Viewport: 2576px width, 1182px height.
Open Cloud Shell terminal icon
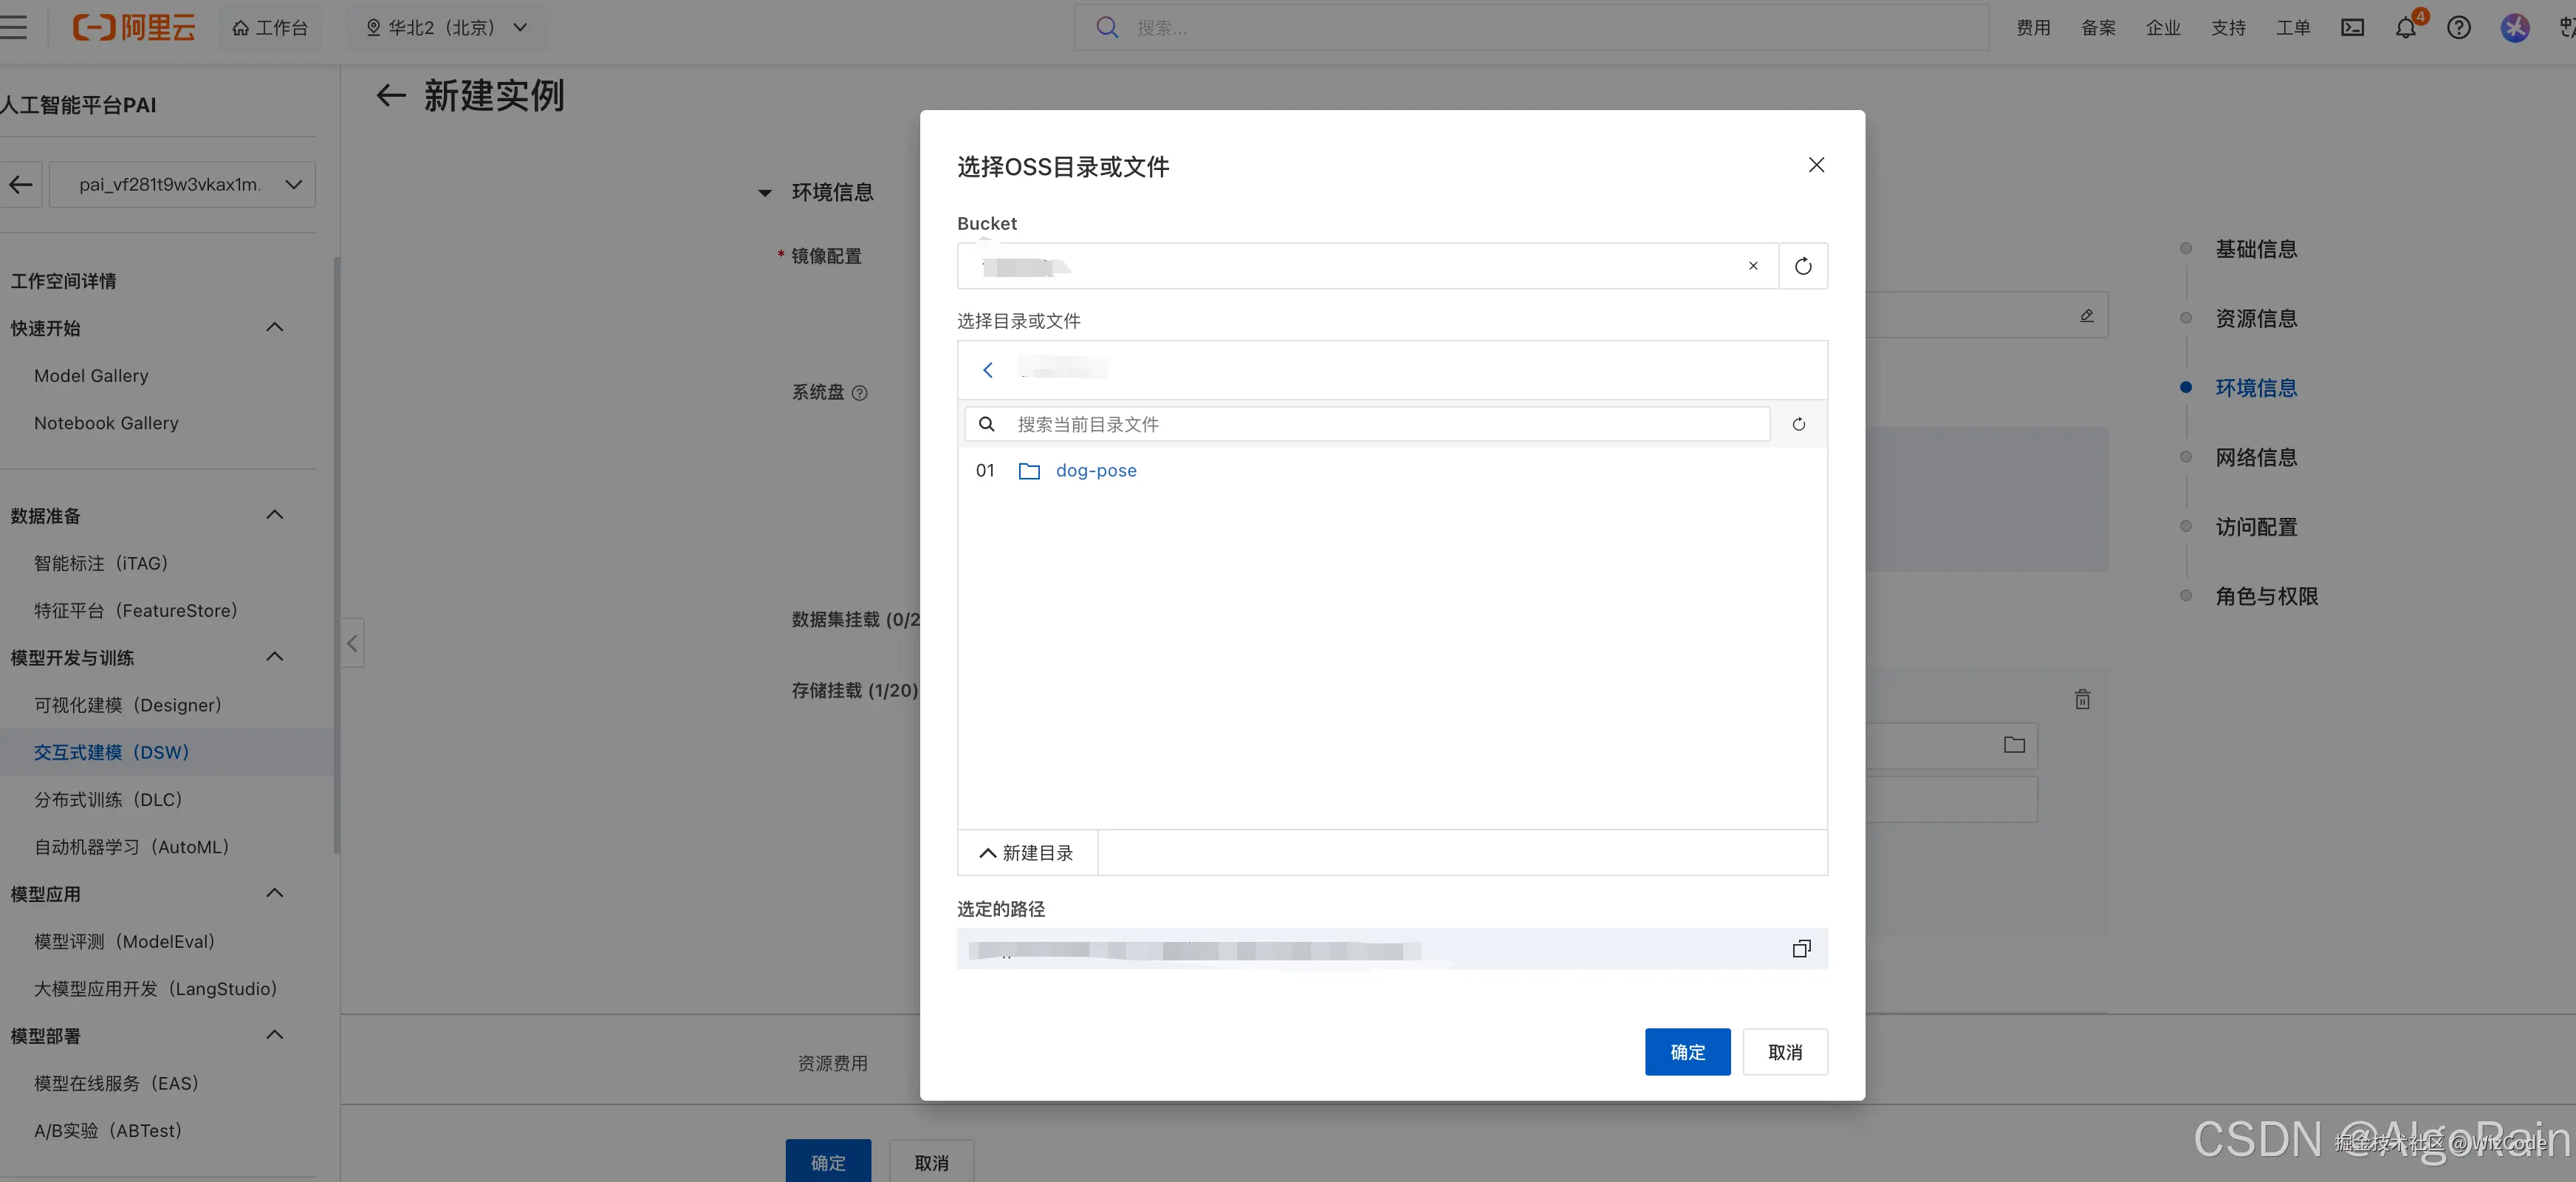2352,28
